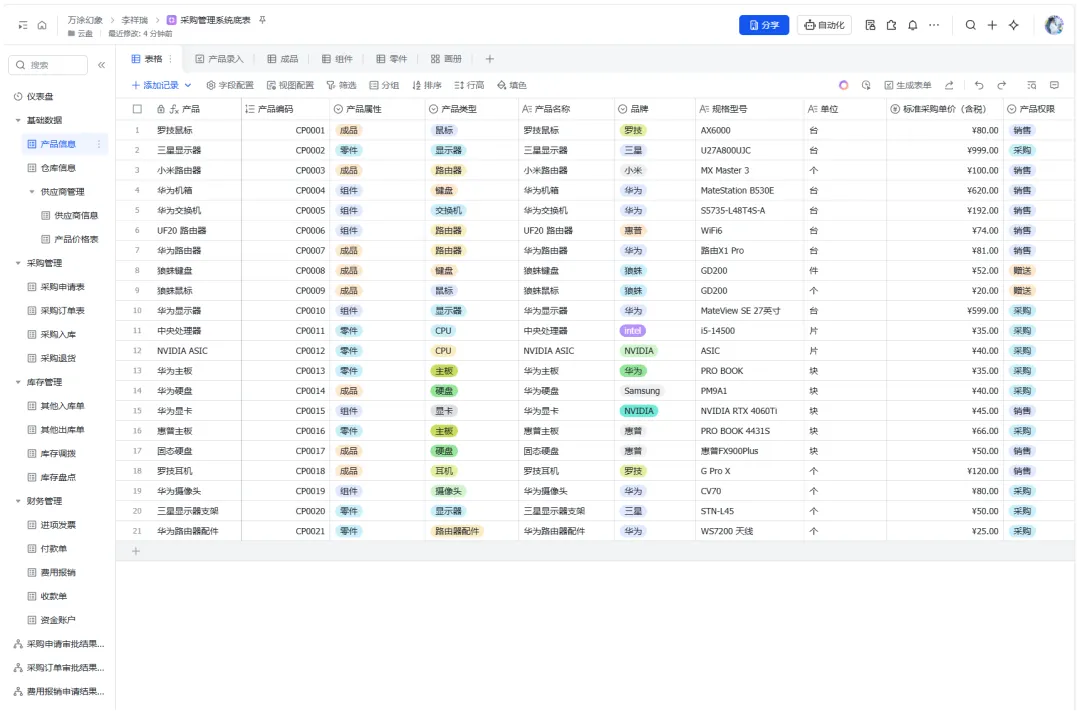Open the find-in-table icon in toolbar

1031,85
